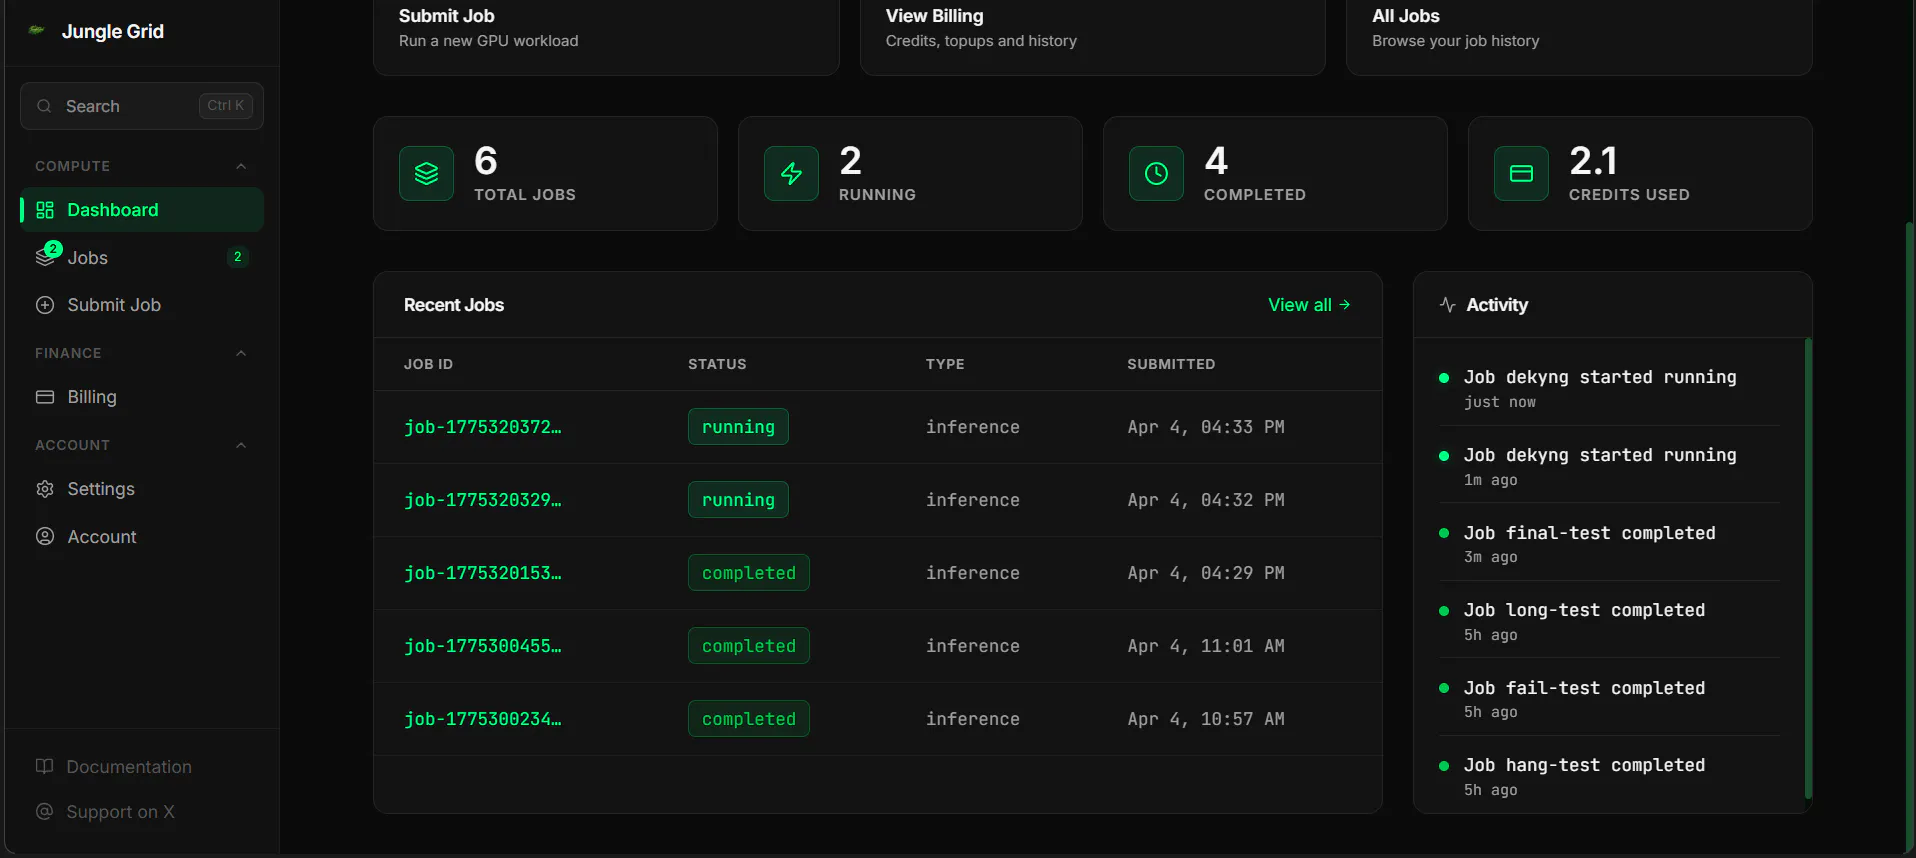1916x858 pixels.
Task: Click the search magnifier icon
Action: tap(44, 106)
